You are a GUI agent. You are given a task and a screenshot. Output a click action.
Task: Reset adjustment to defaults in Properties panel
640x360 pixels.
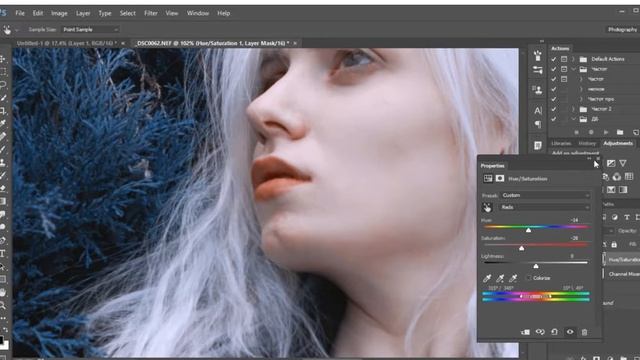(x=555, y=332)
